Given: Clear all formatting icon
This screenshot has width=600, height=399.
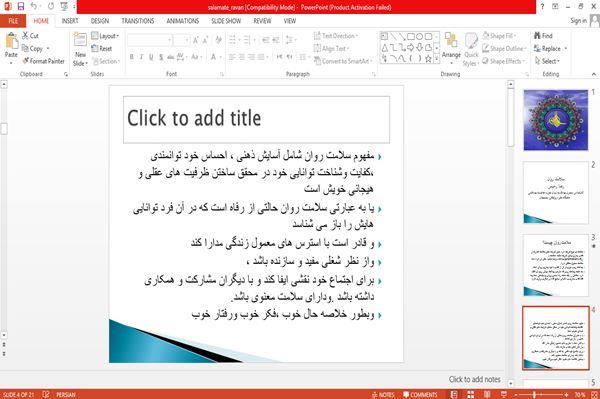Looking at the screenshot, I should (218, 40).
